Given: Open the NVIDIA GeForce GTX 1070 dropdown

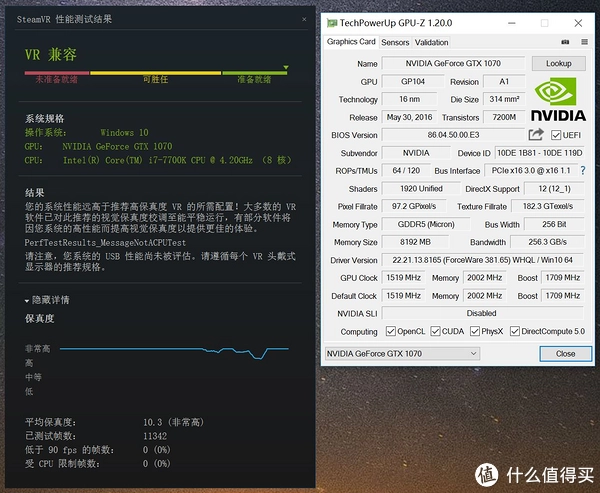Looking at the screenshot, I should 402,353.
